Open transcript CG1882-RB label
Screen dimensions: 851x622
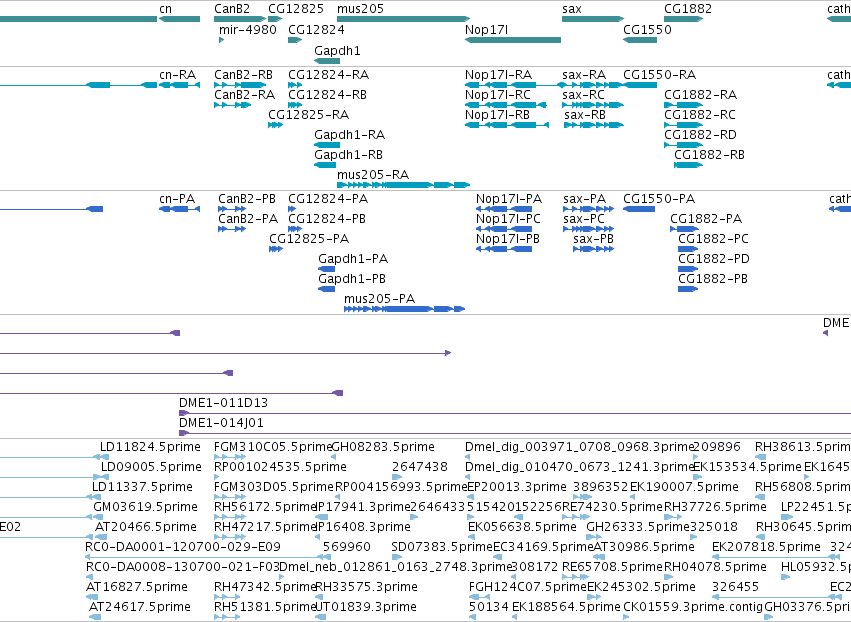point(709,155)
